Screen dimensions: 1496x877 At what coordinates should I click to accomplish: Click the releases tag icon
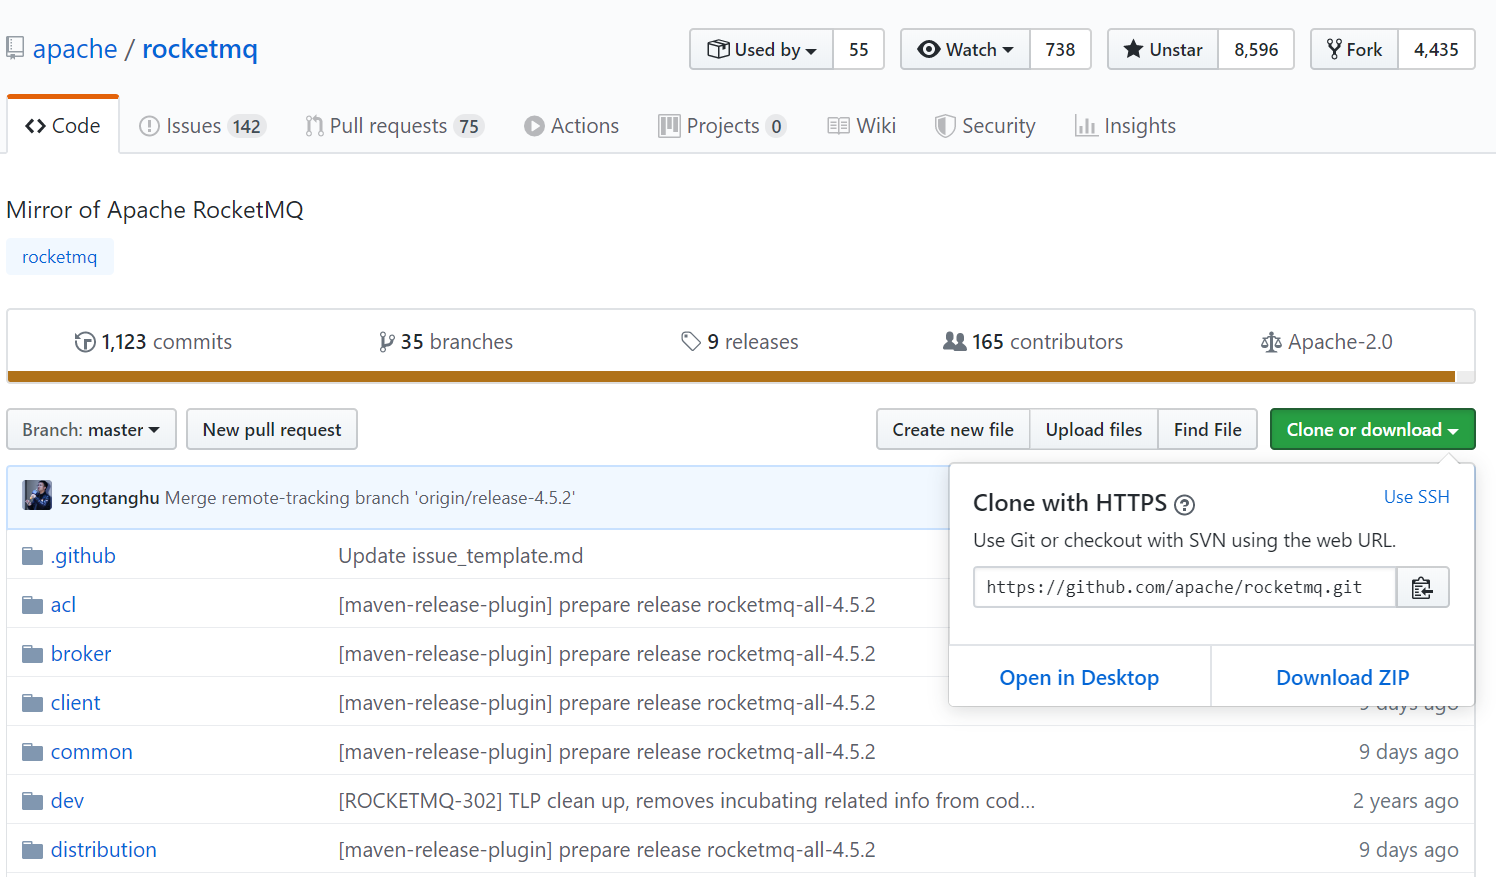[690, 342]
